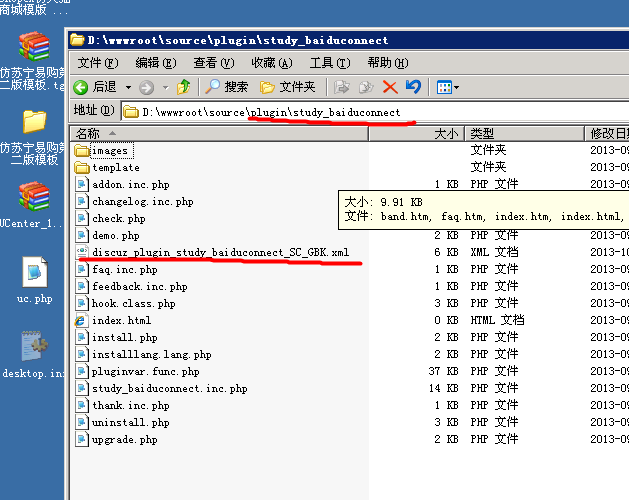
Task: Select the desktop.ini desktop icon
Action: click(34, 346)
